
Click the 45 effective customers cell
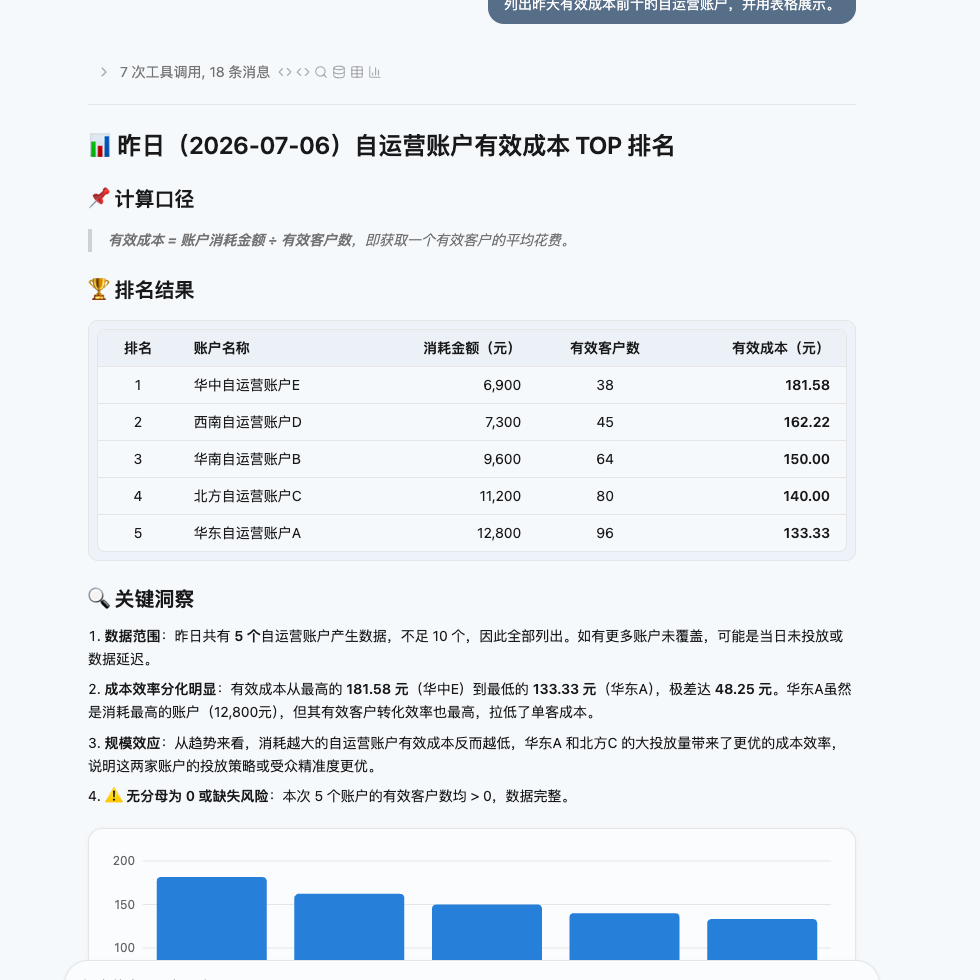click(604, 422)
